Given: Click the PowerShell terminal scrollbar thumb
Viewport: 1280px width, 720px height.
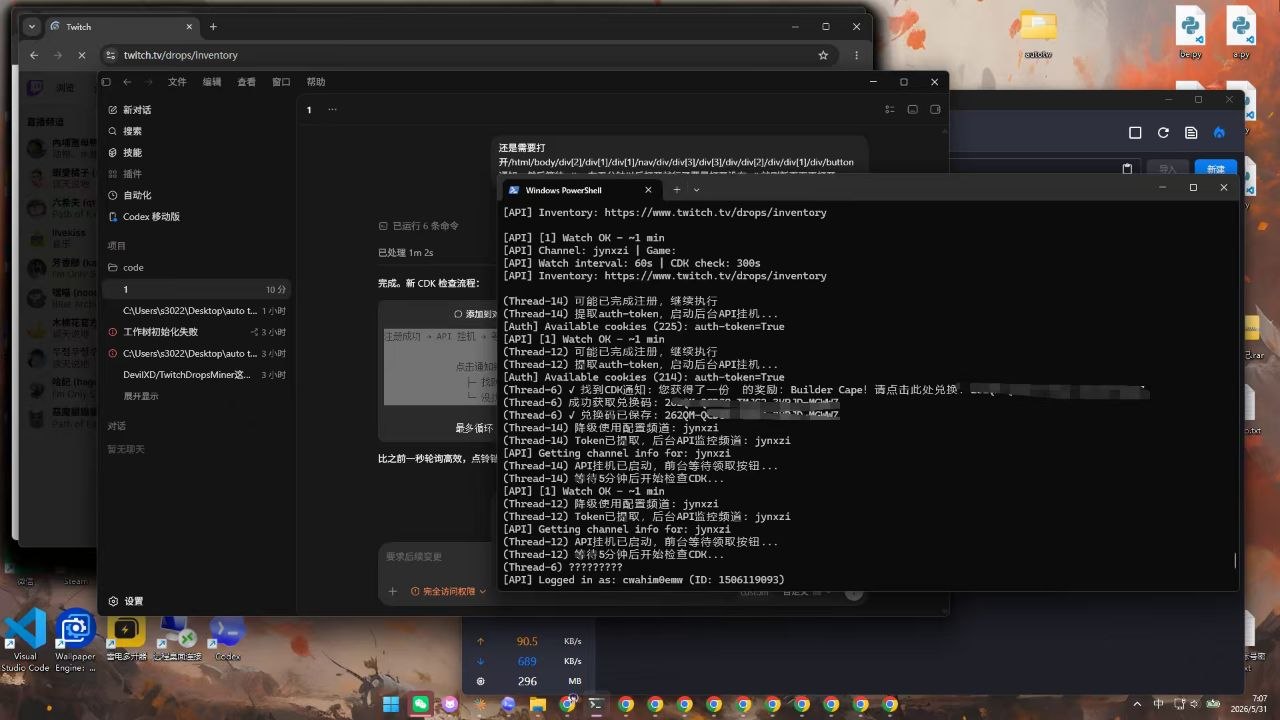Looking at the screenshot, I should tap(1236, 561).
